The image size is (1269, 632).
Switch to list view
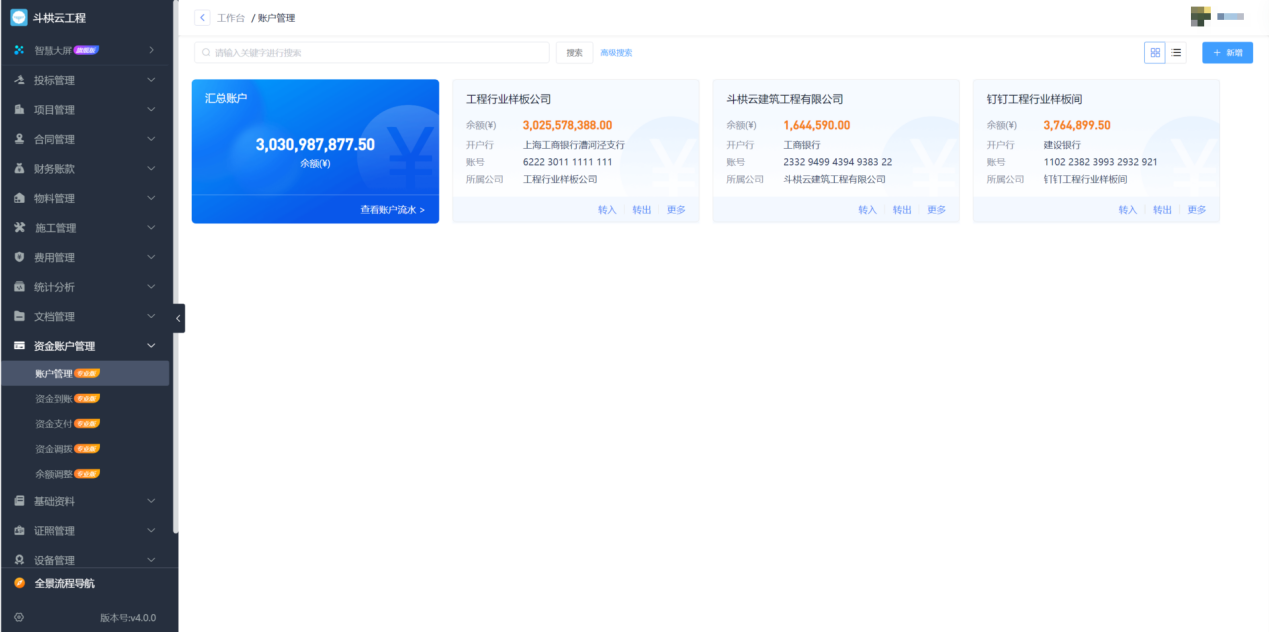pos(1176,53)
